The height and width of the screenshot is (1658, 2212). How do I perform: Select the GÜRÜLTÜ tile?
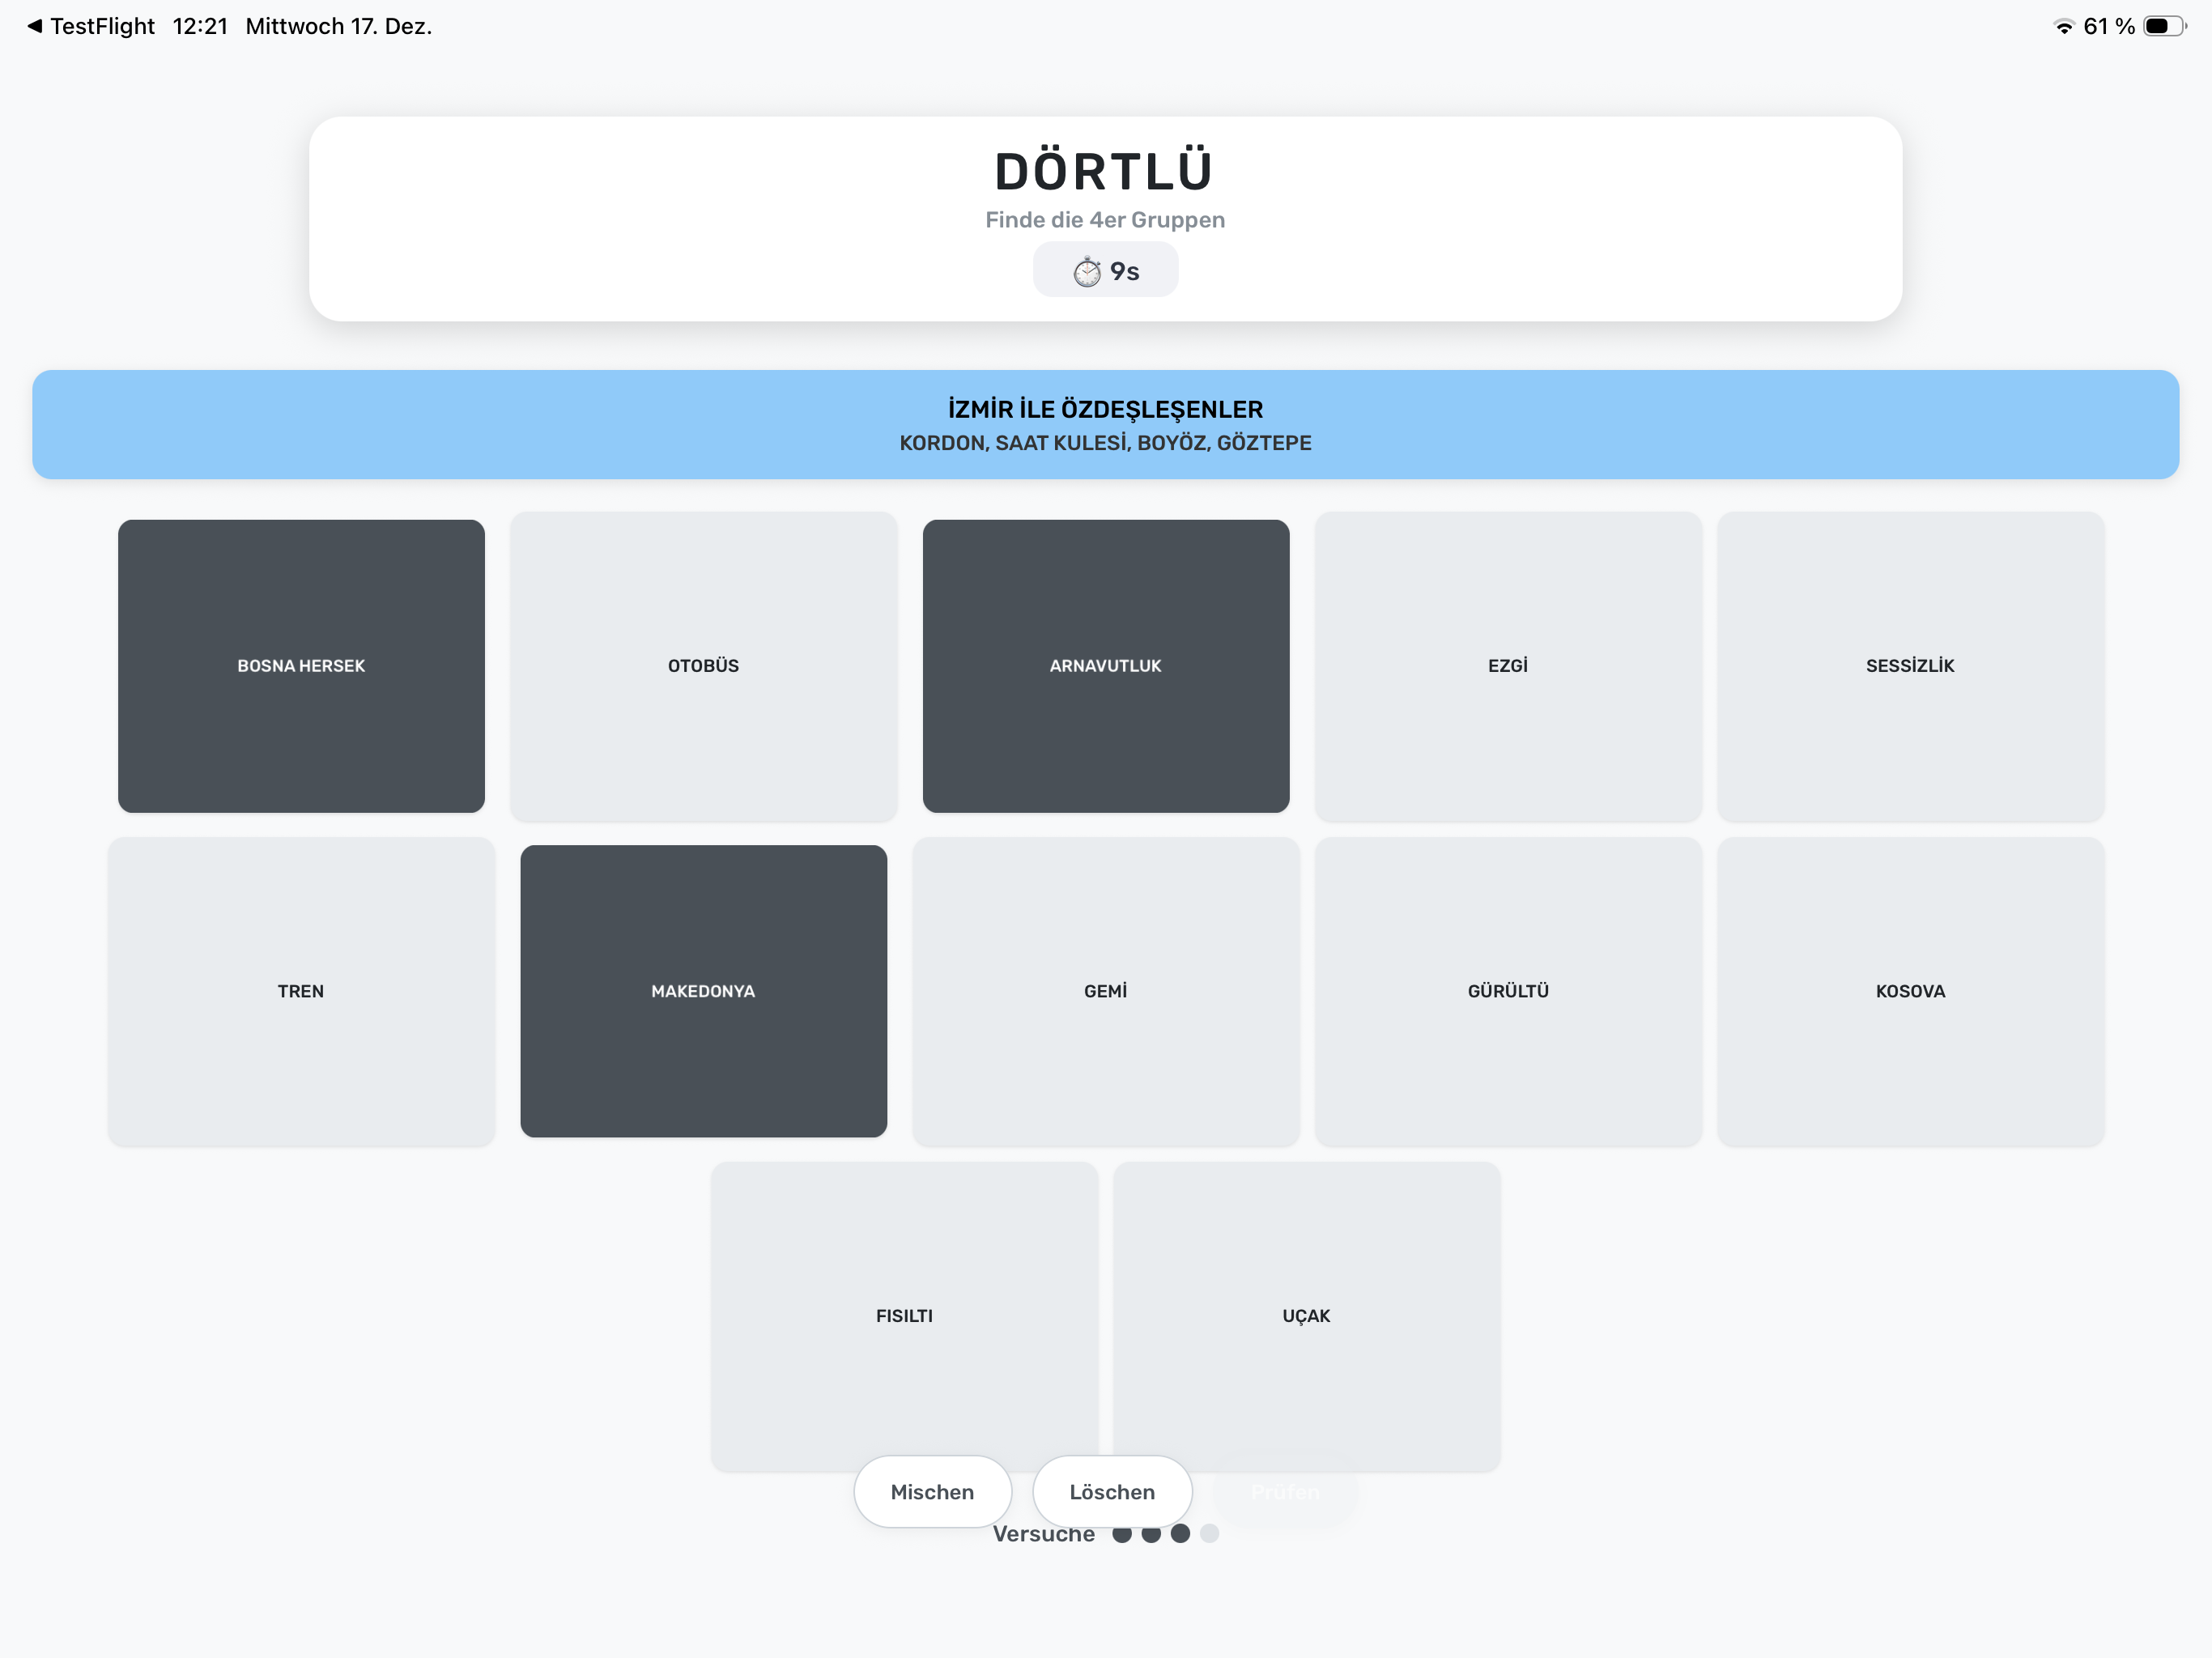(1508, 991)
